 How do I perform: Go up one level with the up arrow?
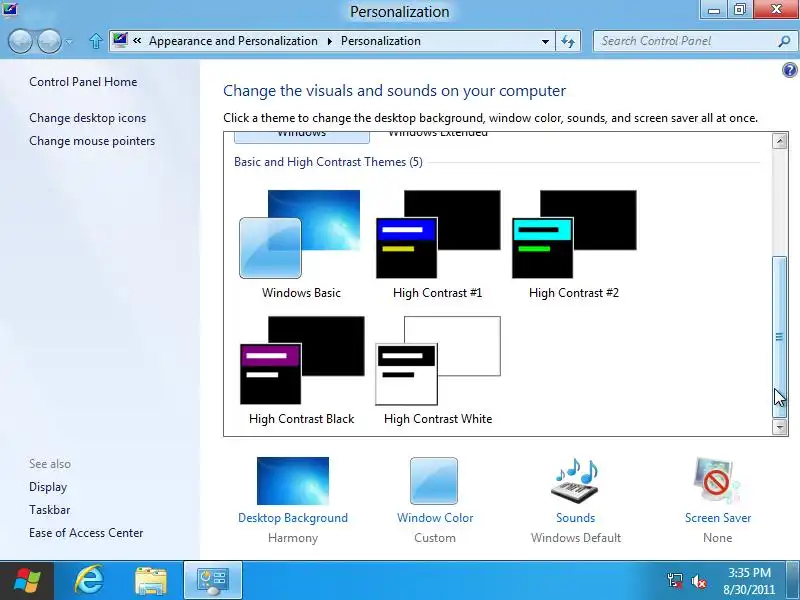95,41
